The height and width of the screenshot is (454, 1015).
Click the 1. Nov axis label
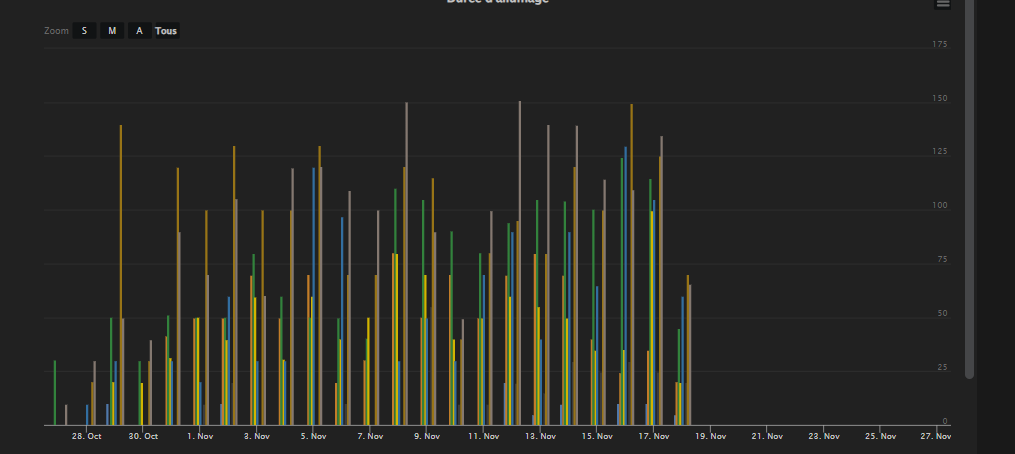(x=200, y=437)
